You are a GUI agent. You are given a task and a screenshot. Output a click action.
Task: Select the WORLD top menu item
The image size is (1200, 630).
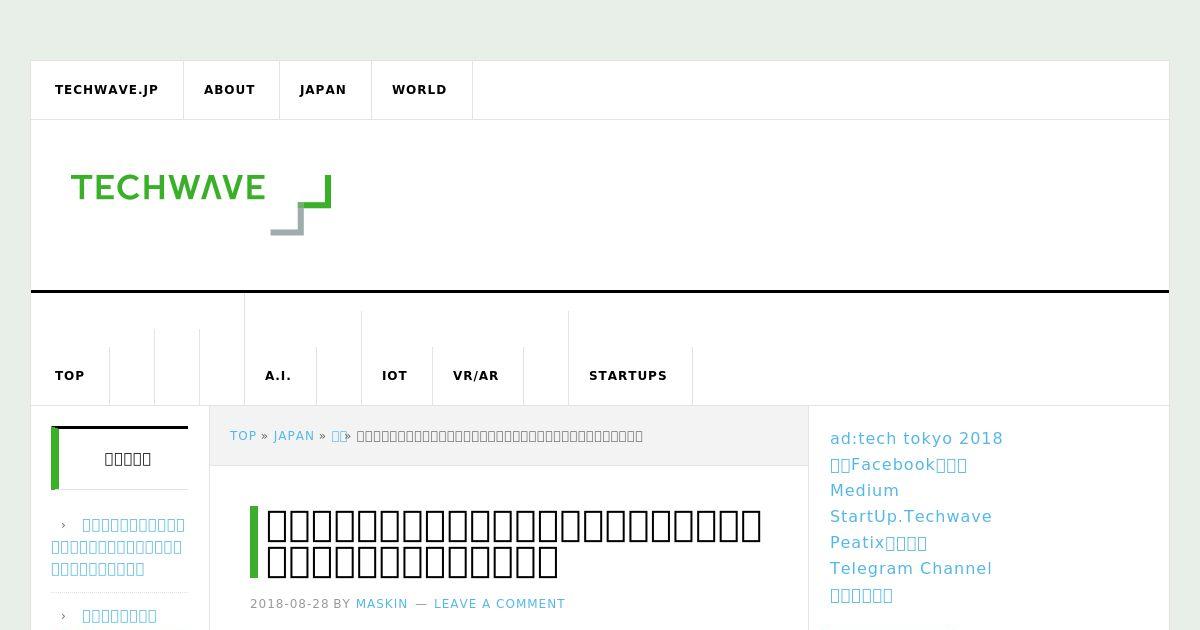click(420, 90)
